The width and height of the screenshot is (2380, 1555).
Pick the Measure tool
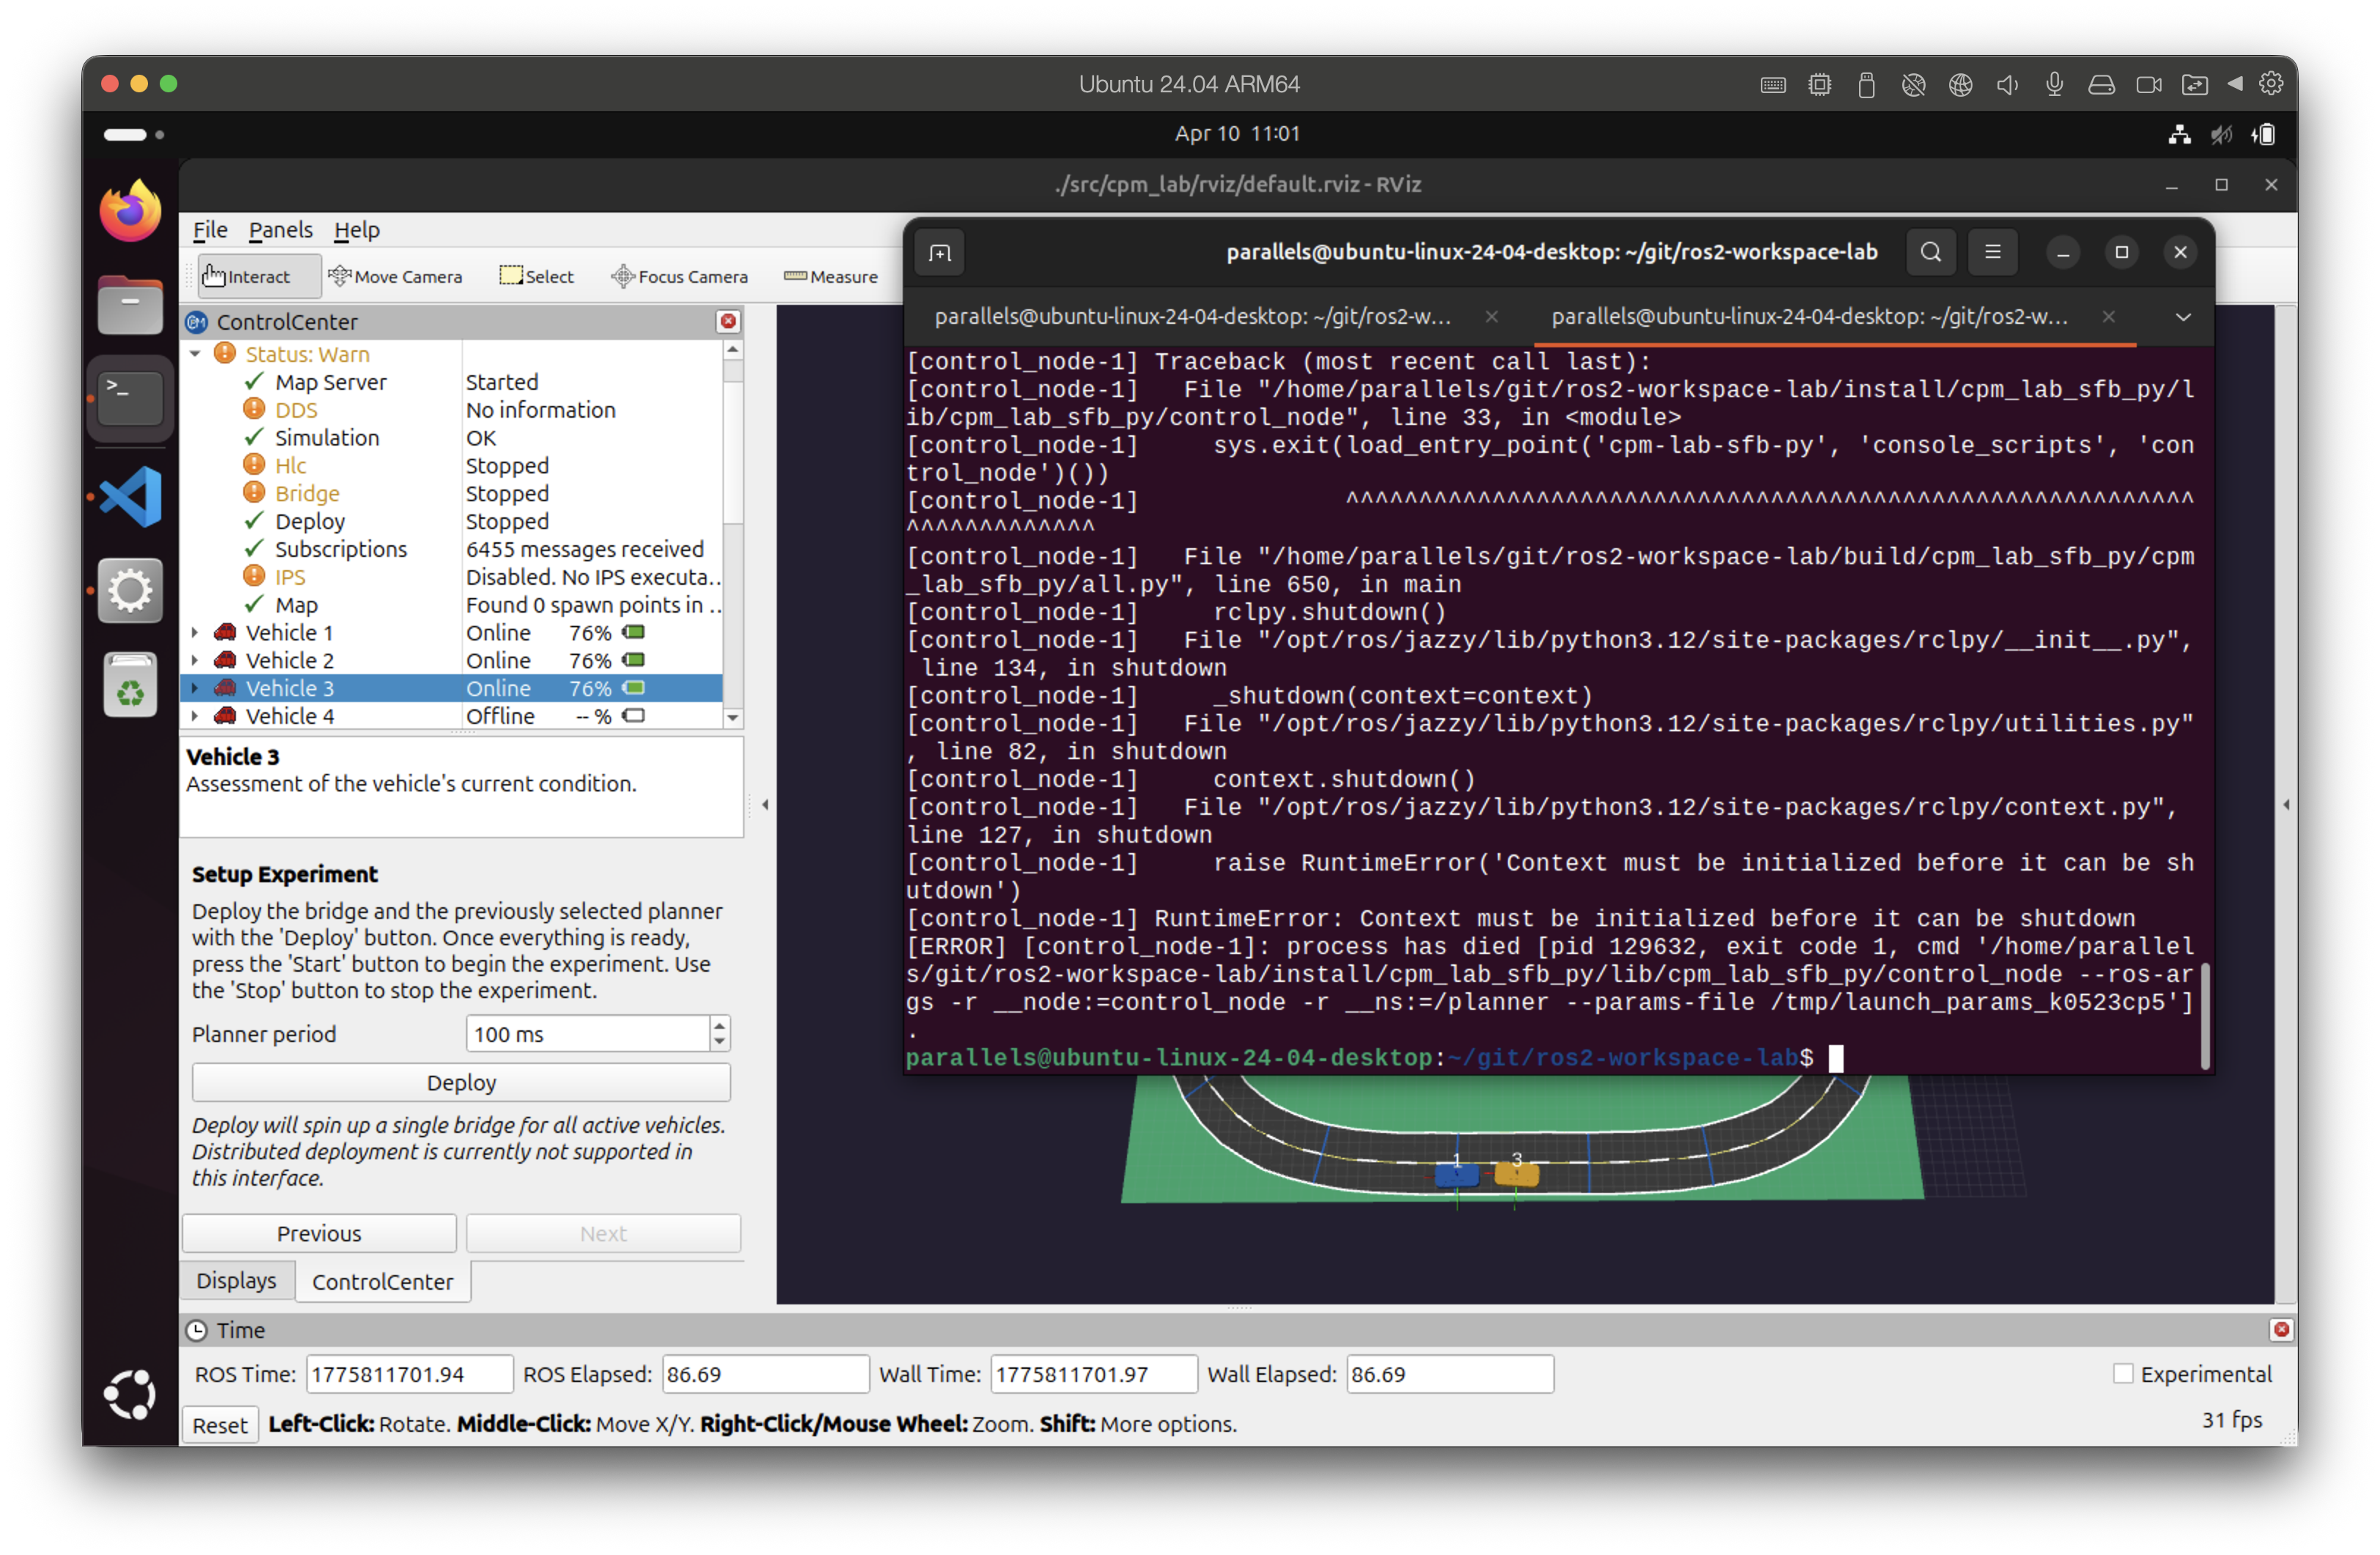[x=831, y=277]
